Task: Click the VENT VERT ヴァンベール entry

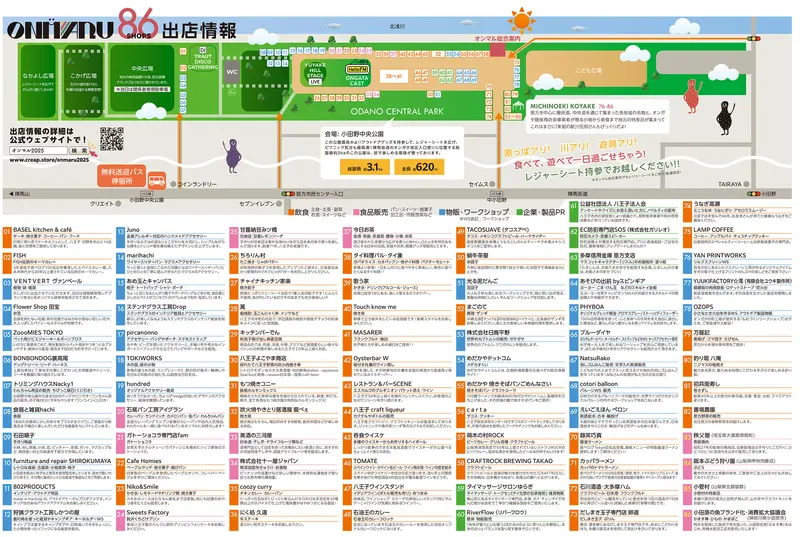Action: point(57,290)
